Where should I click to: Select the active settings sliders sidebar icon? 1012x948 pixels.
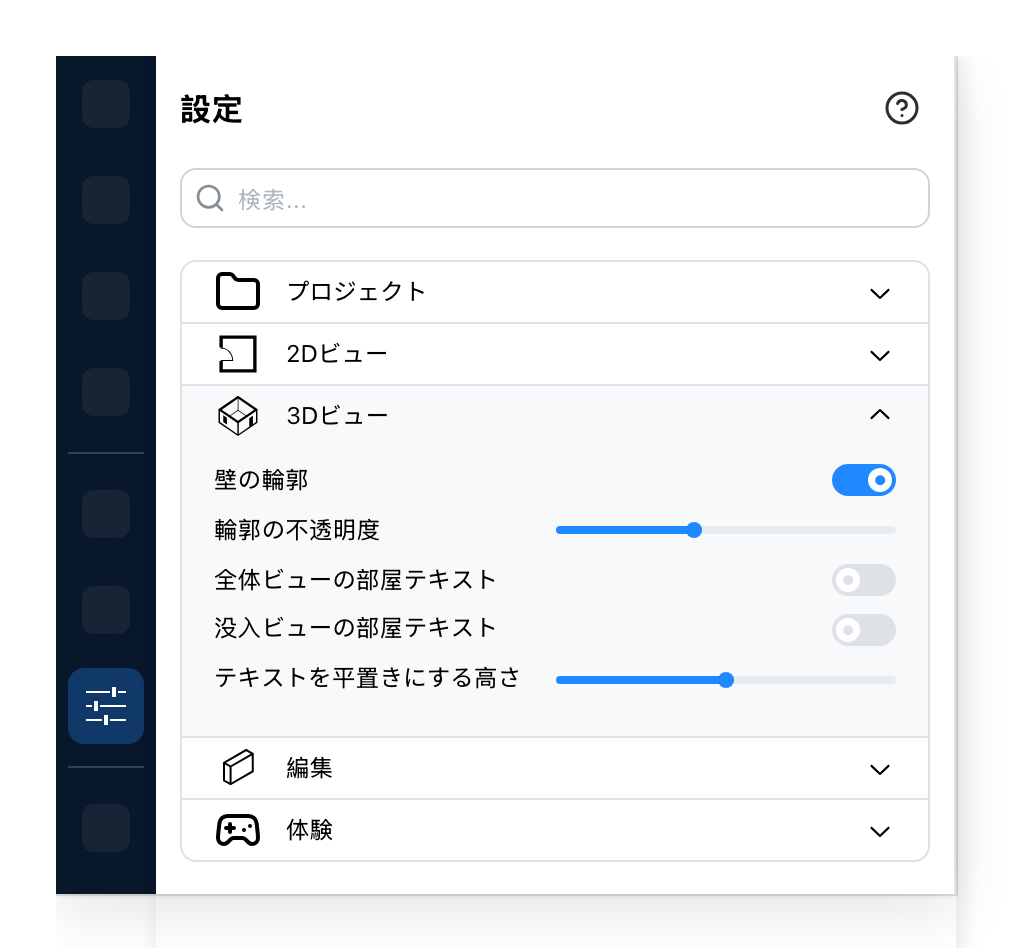106,705
